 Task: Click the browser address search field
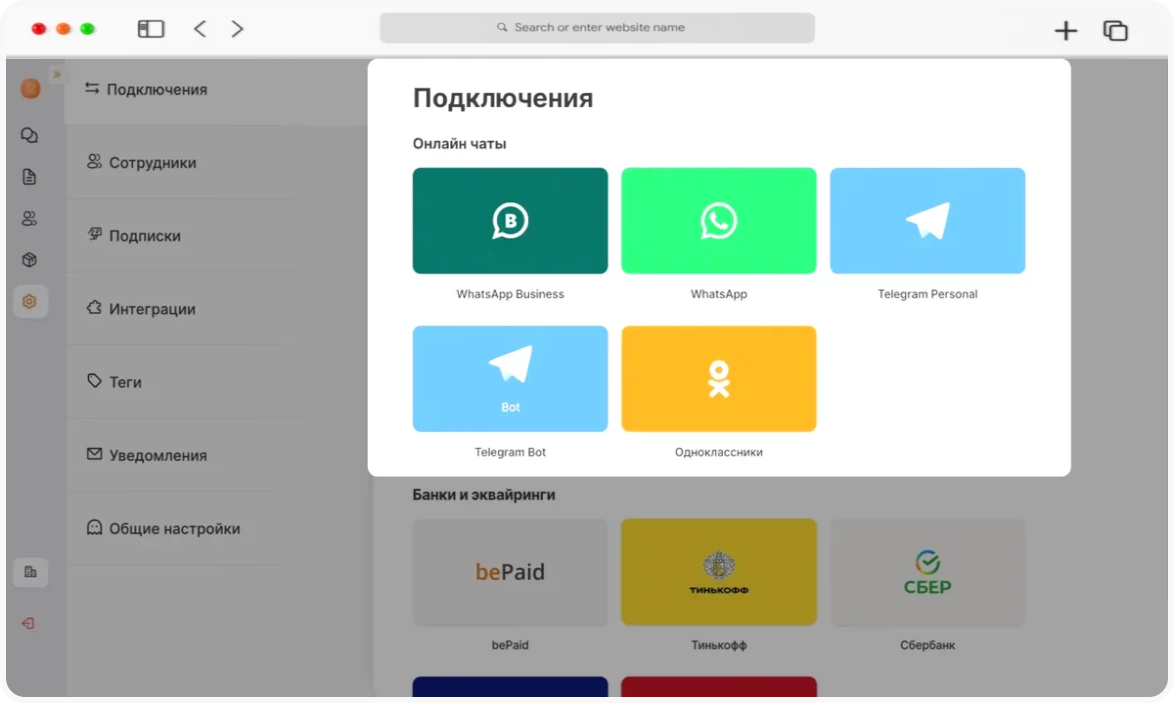point(597,28)
